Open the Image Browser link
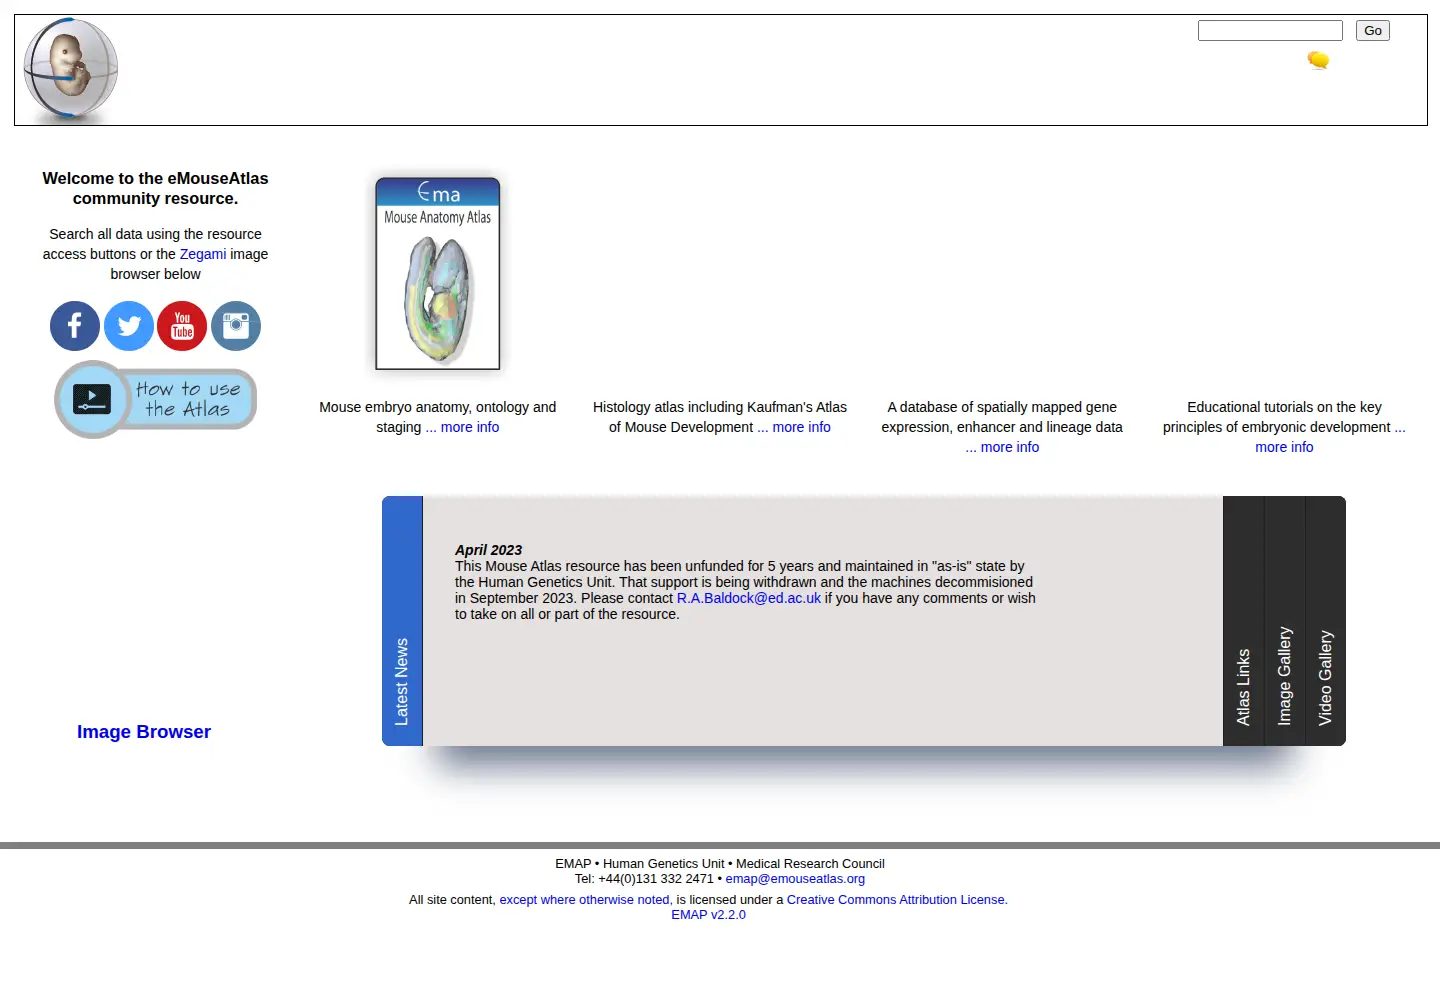The height and width of the screenshot is (1000, 1440). click(x=144, y=732)
